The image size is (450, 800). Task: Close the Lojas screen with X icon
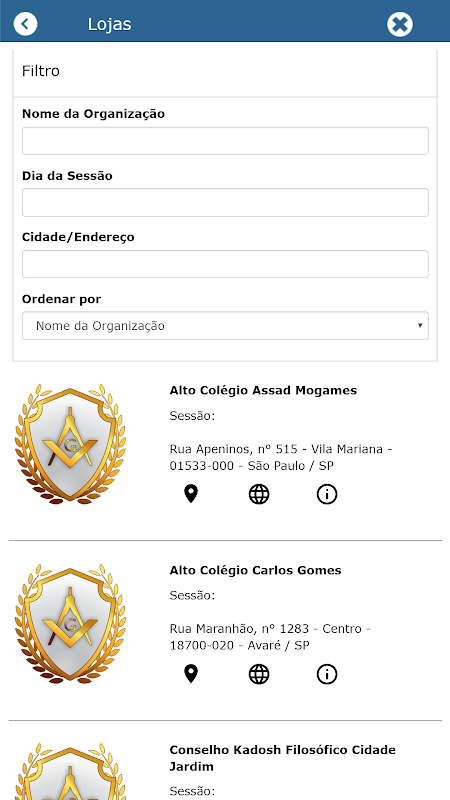(x=399, y=24)
